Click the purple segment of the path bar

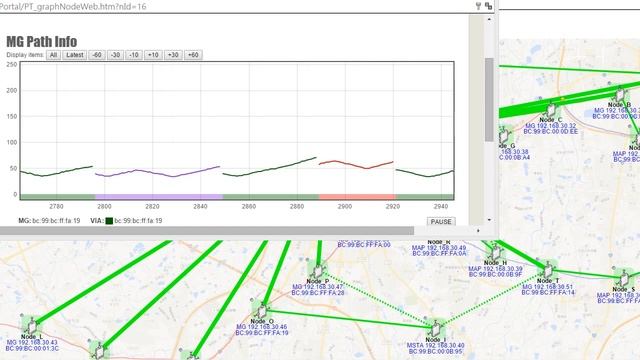pos(159,197)
